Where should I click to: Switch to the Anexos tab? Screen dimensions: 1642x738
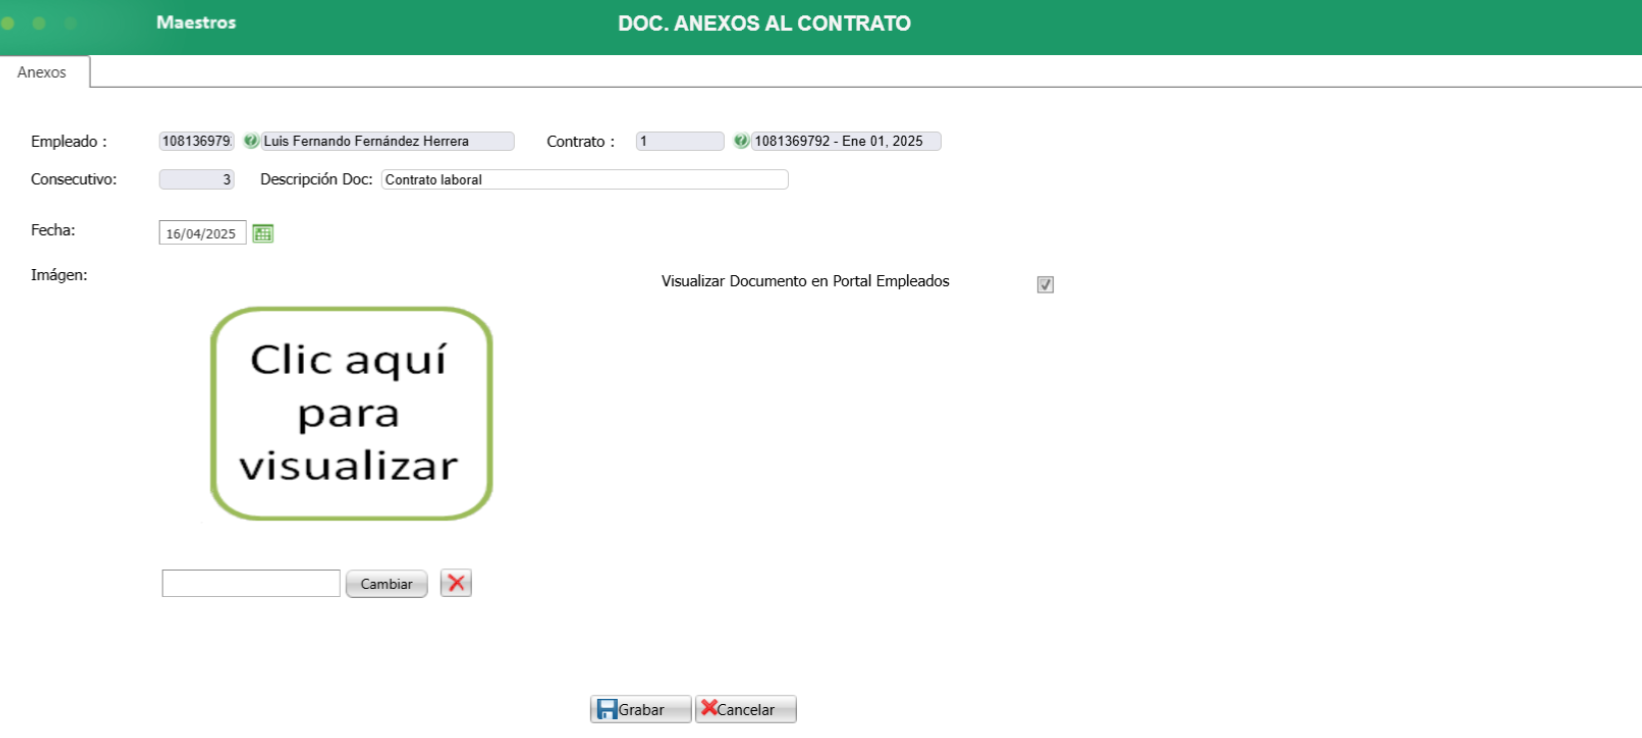coord(42,72)
